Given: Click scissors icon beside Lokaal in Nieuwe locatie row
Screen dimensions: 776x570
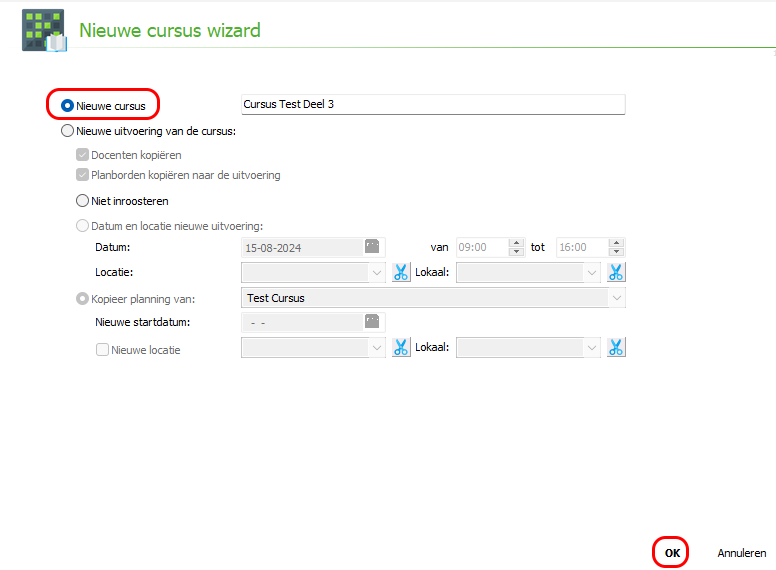Looking at the screenshot, I should click(x=616, y=347).
